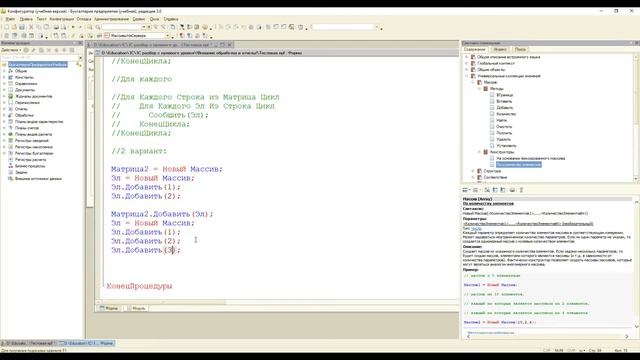Click the Print toolbar icon

point(56,27)
